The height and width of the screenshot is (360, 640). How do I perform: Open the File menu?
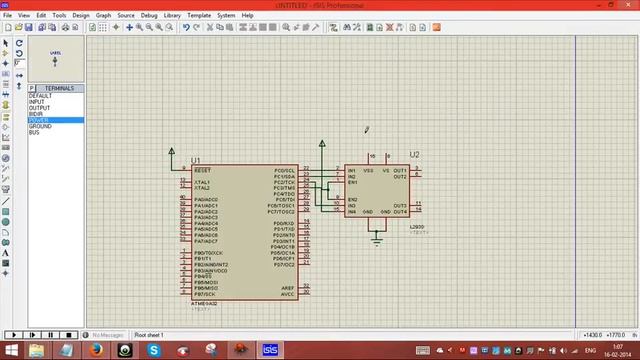pos(7,16)
